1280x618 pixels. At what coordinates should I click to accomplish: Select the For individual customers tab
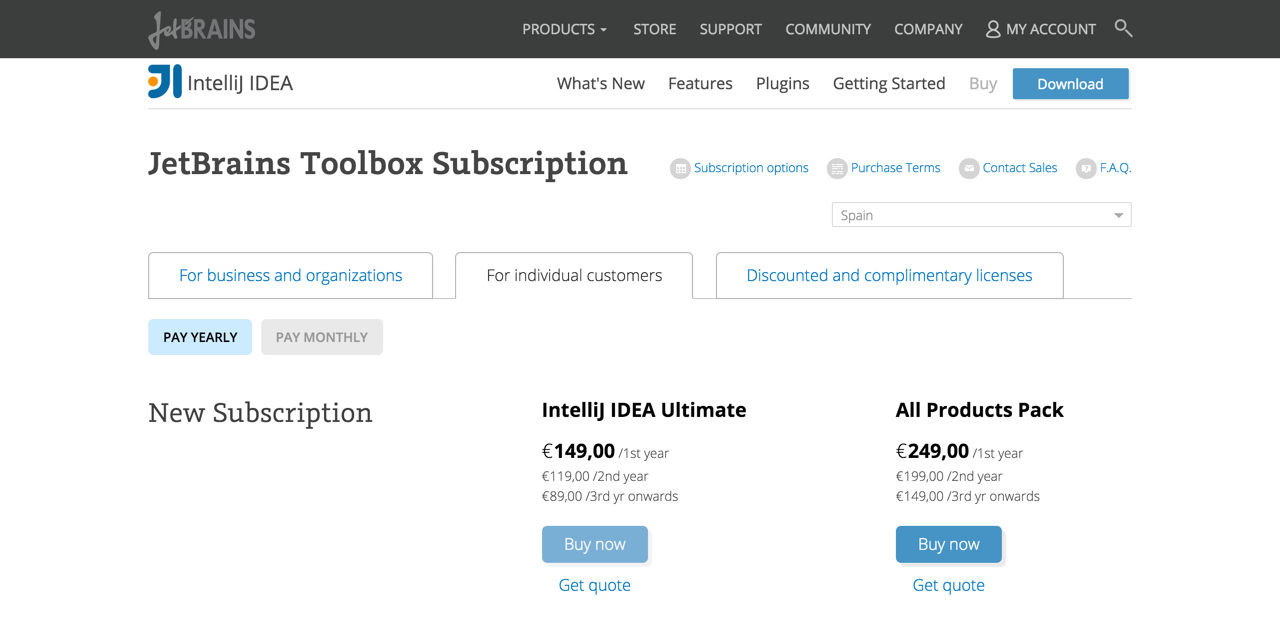[x=574, y=275]
